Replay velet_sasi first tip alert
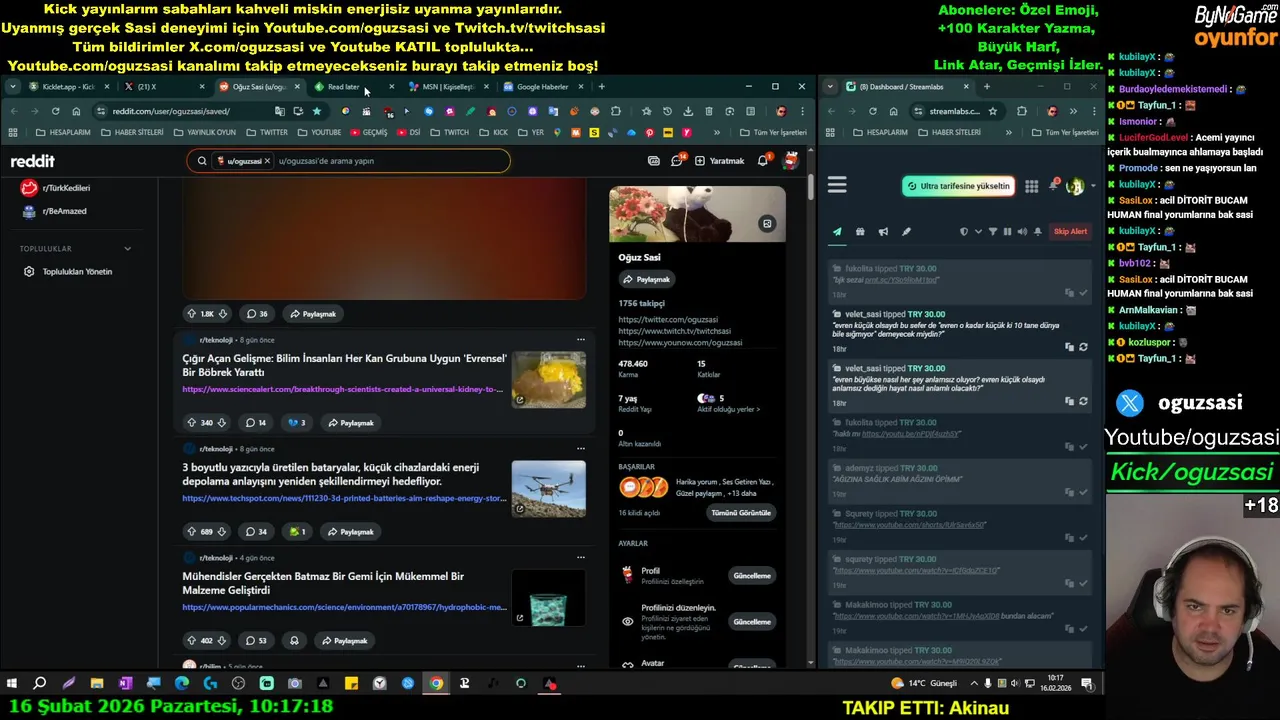Viewport: 1280px width, 720px height. click(1083, 347)
